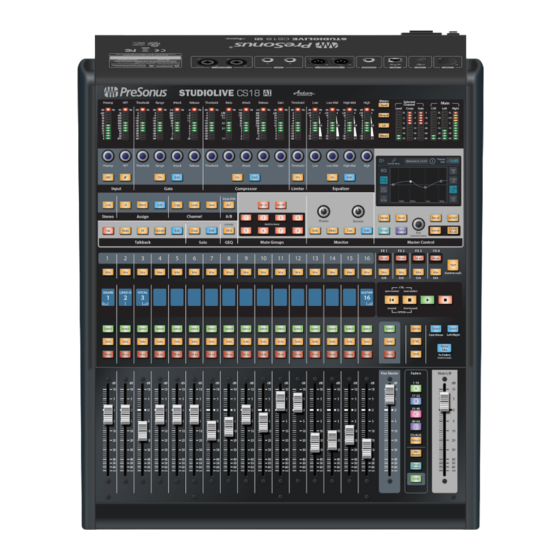Select the green User fader layer
The width and height of the screenshot is (560, 560).
click(416, 478)
